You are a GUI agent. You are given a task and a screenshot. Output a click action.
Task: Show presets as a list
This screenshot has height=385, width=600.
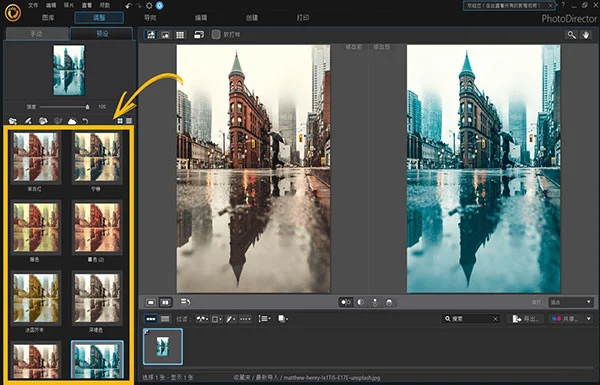click(x=129, y=121)
